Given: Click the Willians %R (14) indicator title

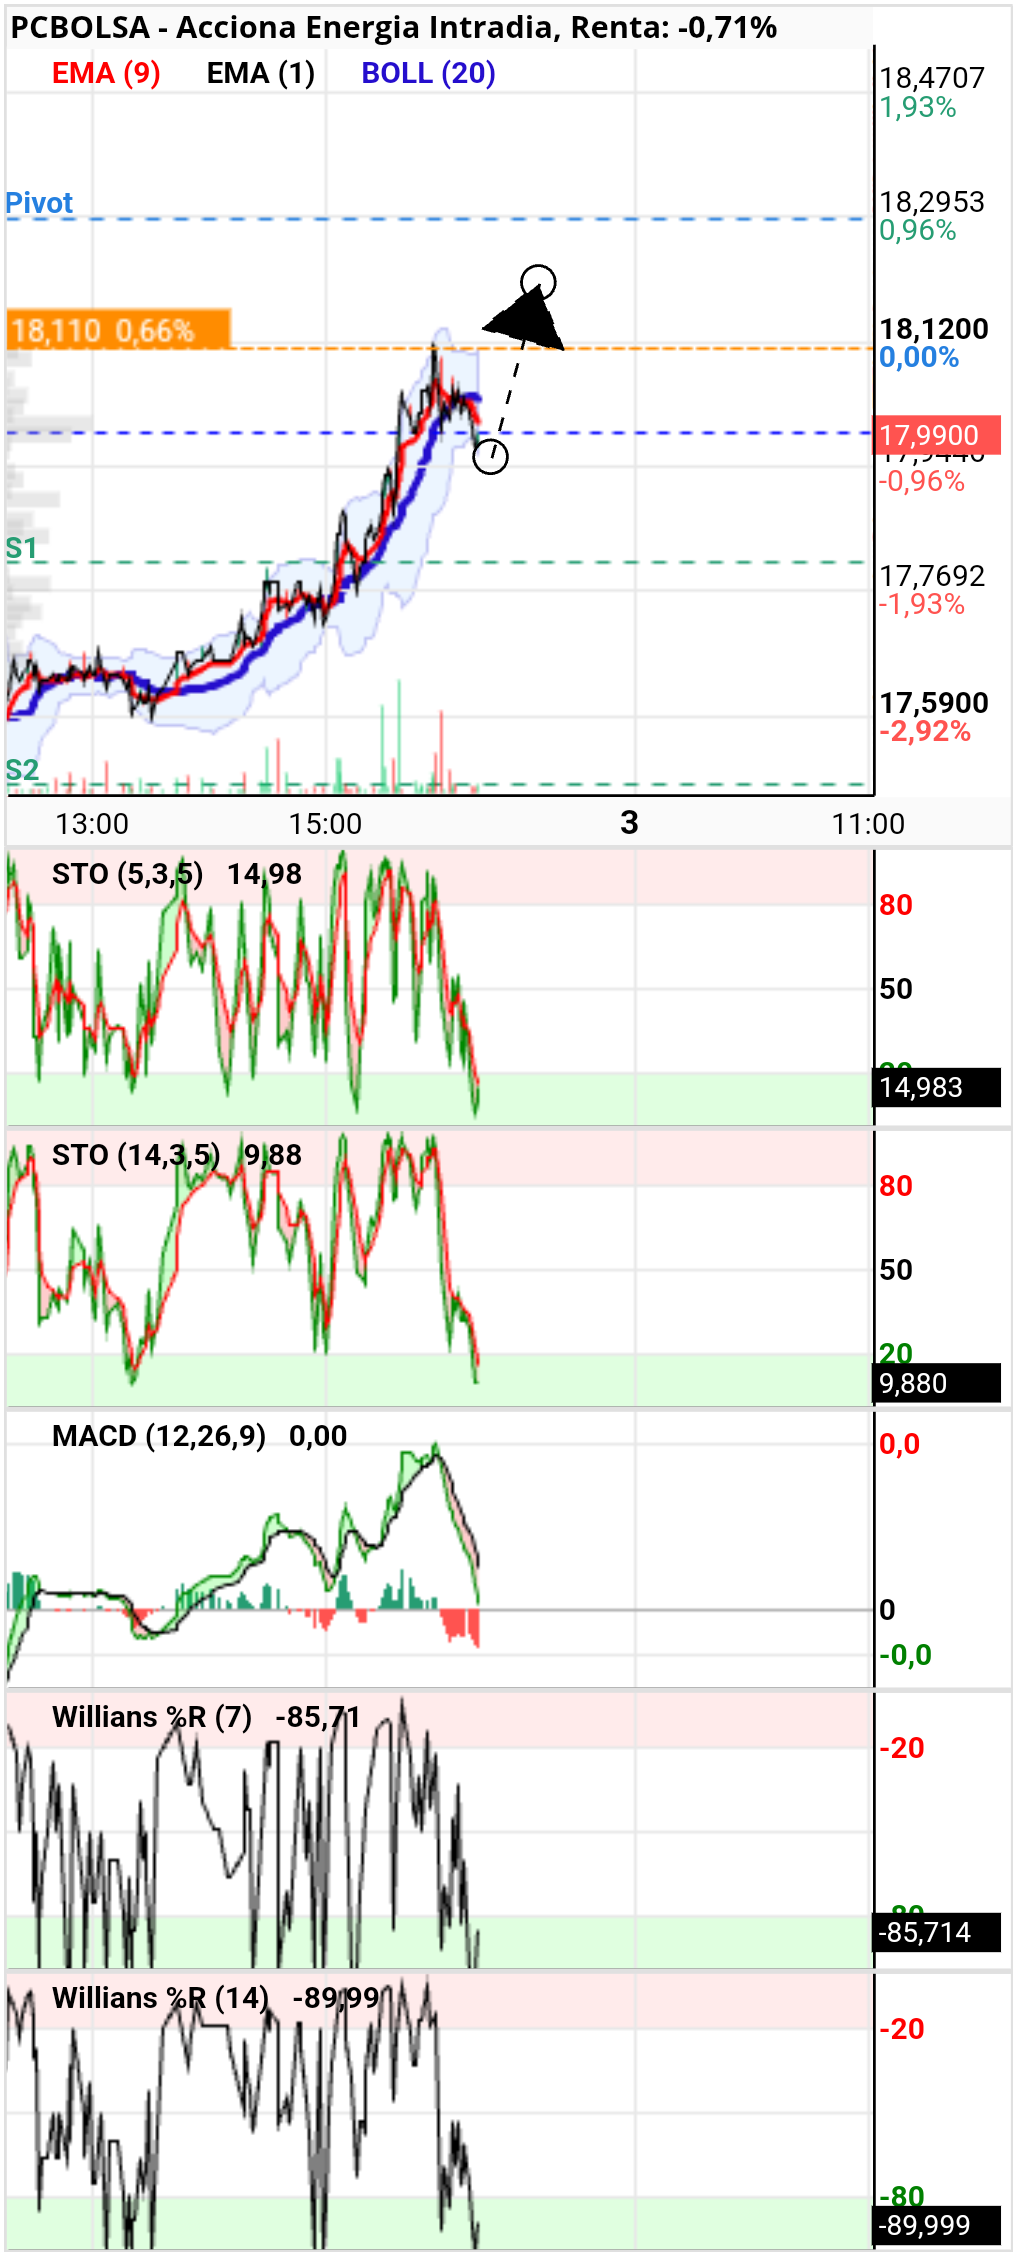Looking at the screenshot, I should click(160, 1998).
